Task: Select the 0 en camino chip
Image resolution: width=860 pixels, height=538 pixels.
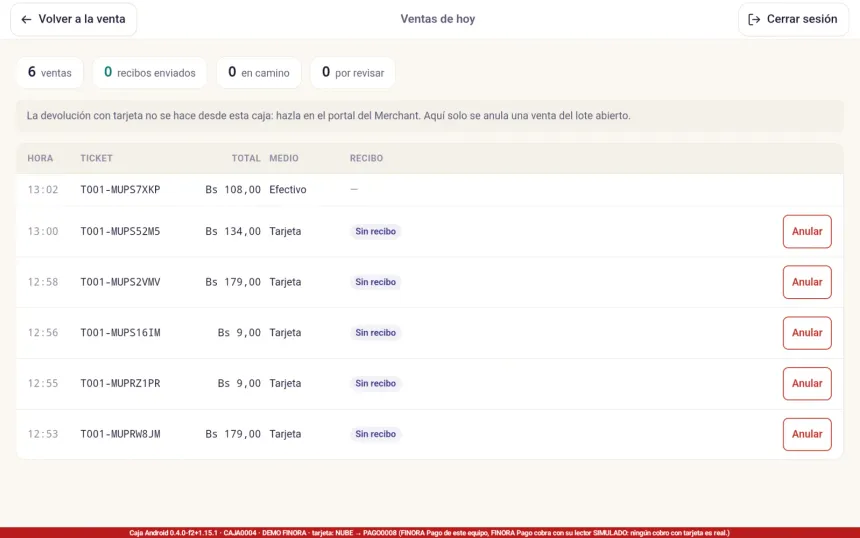Action: [259, 72]
